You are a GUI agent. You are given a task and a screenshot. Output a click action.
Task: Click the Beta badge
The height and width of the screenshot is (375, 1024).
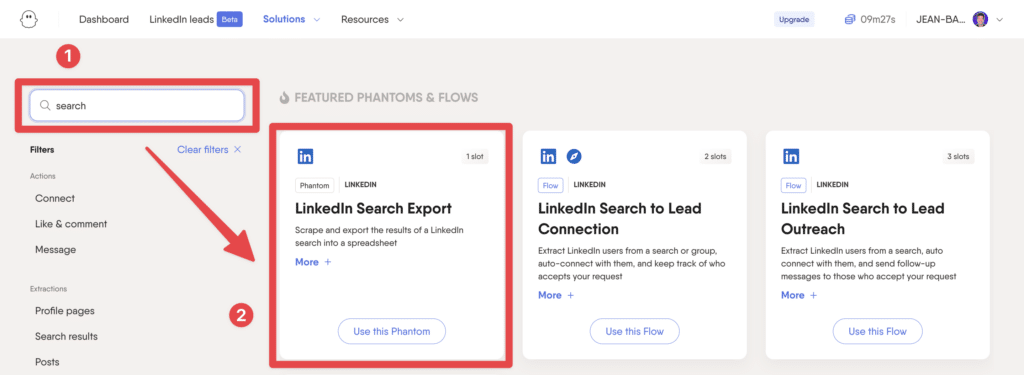pos(231,20)
